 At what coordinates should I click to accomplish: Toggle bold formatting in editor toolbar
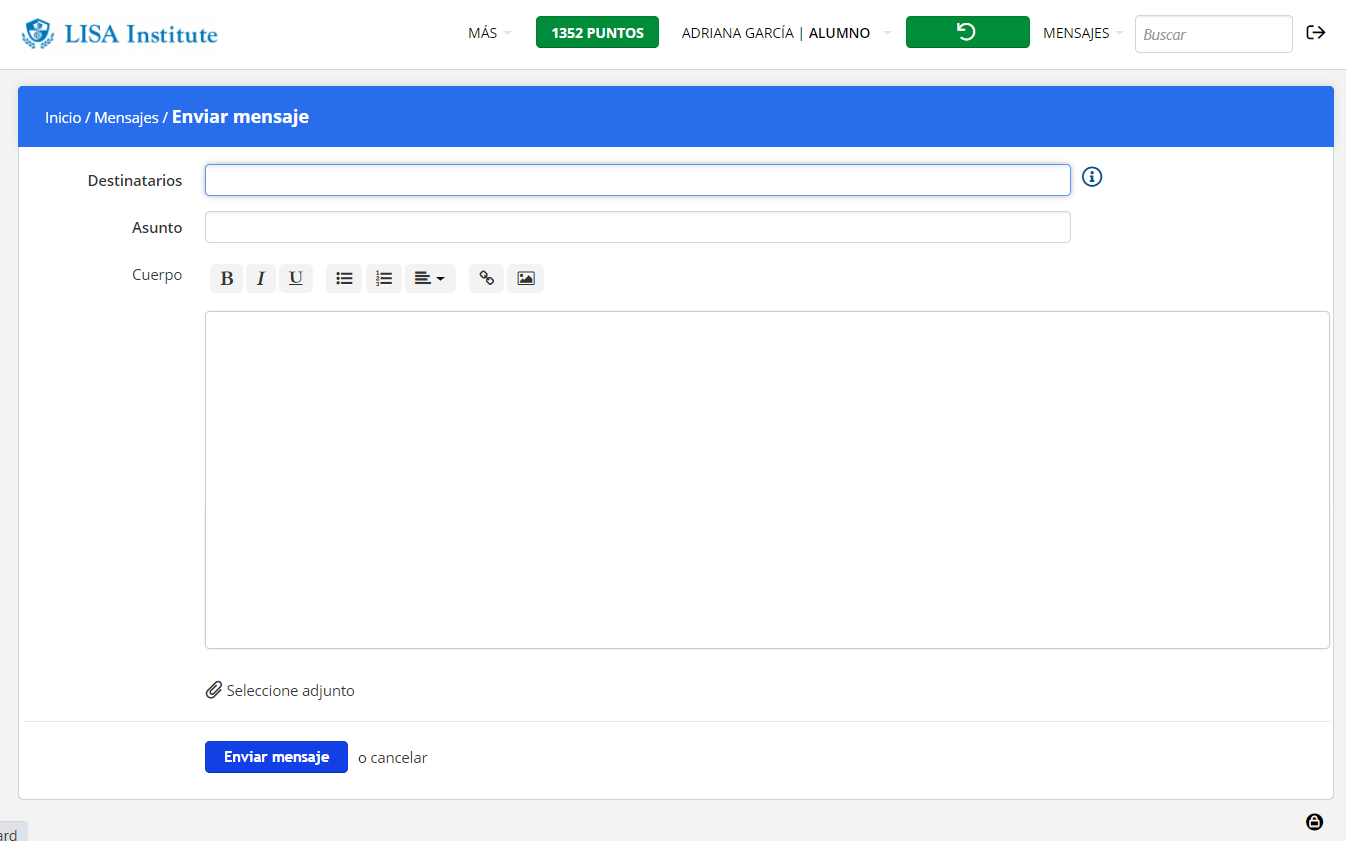click(227, 278)
